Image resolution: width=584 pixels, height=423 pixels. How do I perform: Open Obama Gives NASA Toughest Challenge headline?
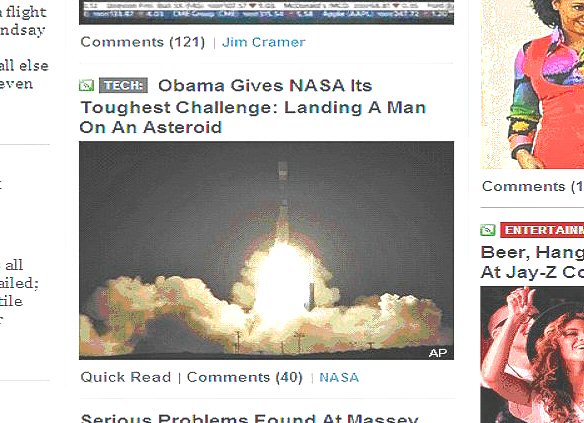pos(253,106)
